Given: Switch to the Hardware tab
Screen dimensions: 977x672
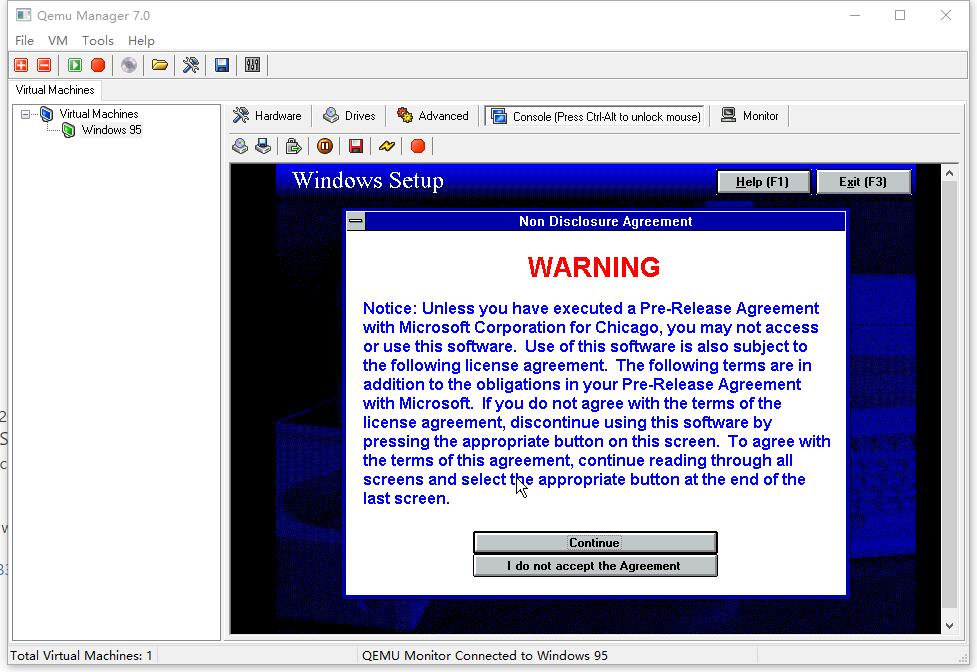Looking at the screenshot, I should pos(267,116).
